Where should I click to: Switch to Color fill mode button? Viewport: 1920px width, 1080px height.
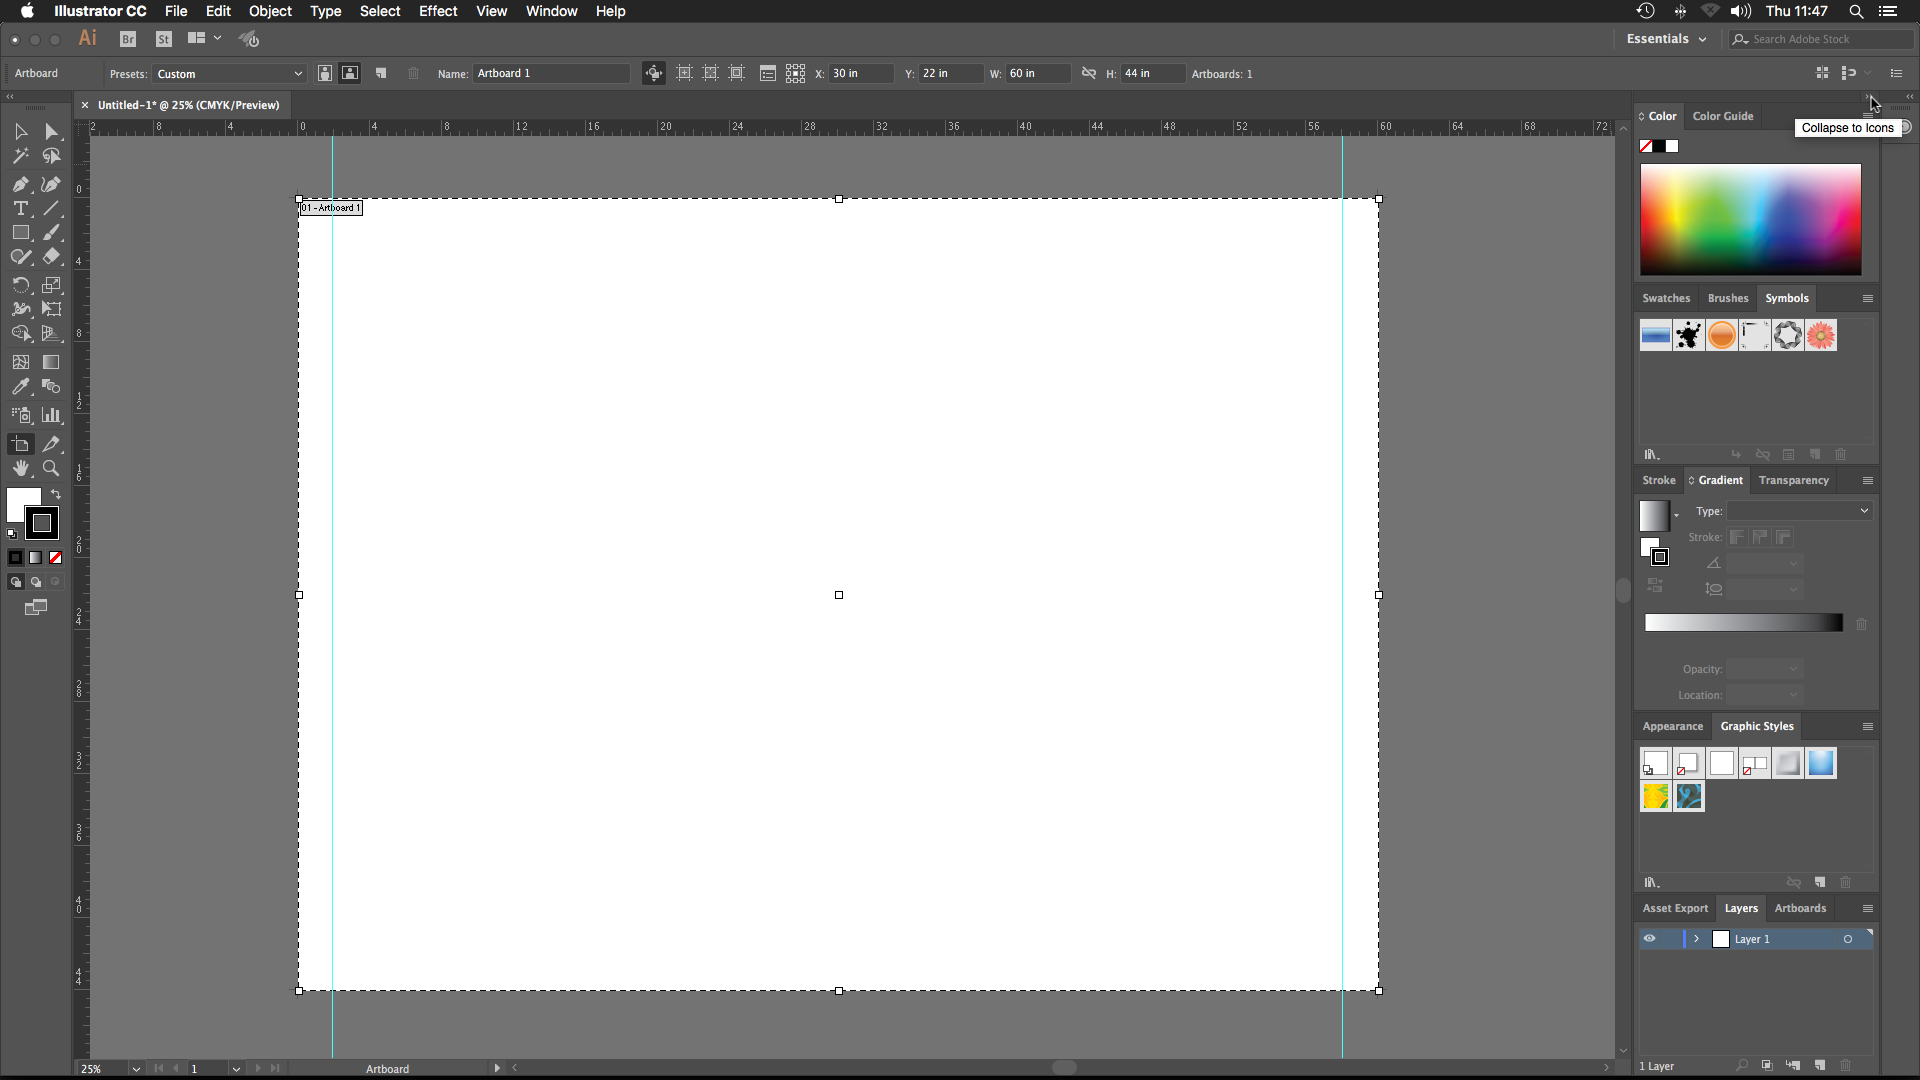click(15, 558)
